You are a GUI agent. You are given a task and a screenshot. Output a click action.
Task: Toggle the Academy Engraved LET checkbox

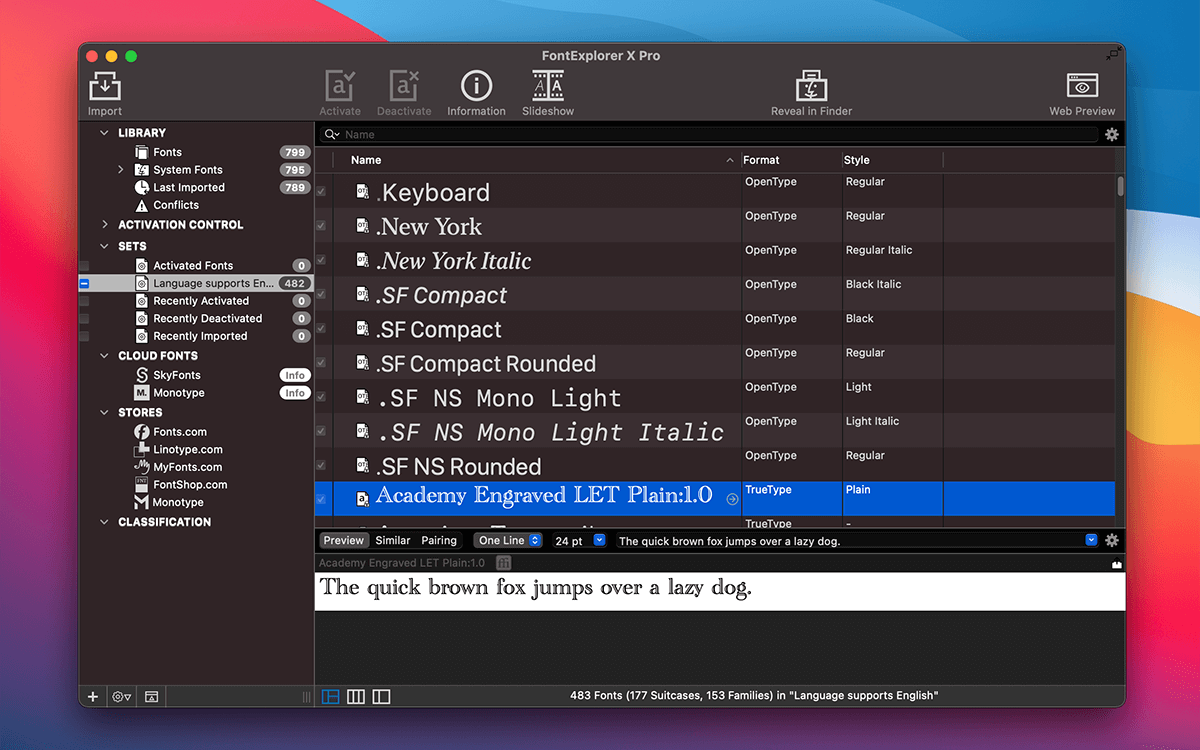[x=321, y=499]
